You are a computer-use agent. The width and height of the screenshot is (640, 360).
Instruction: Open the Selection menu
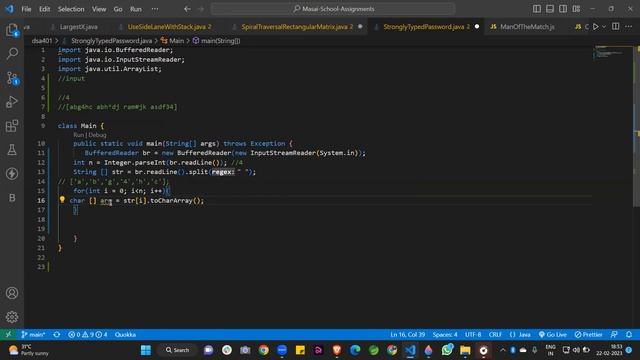71,9
